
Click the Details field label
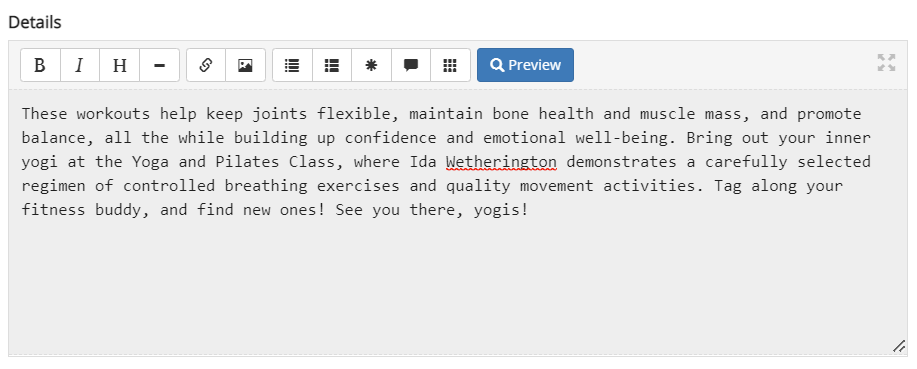coord(35,22)
